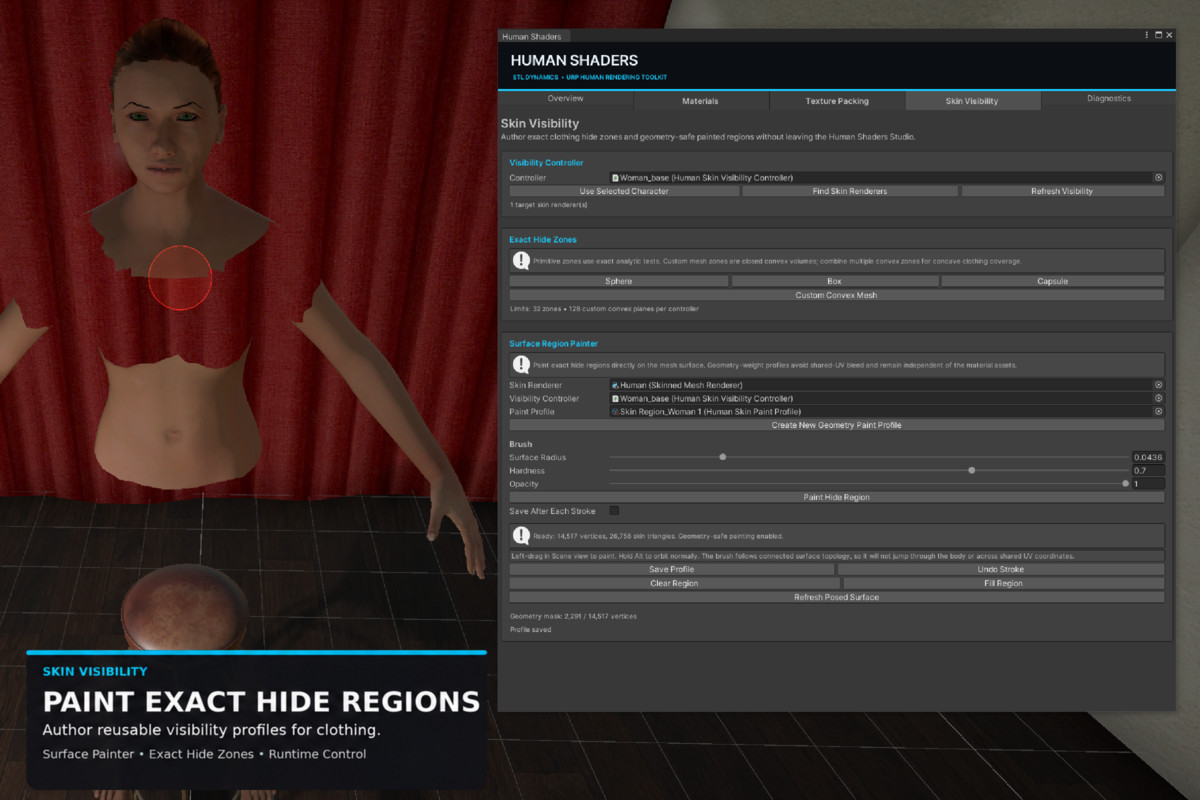Click the 'Profile saved' status text

(530, 630)
